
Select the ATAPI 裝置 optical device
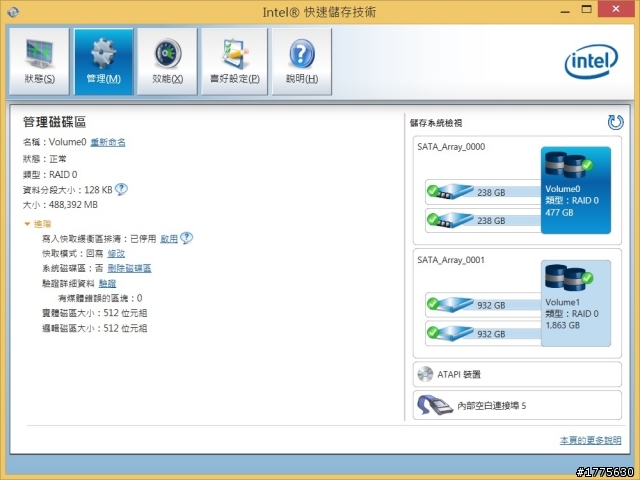pyautogui.click(x=517, y=374)
